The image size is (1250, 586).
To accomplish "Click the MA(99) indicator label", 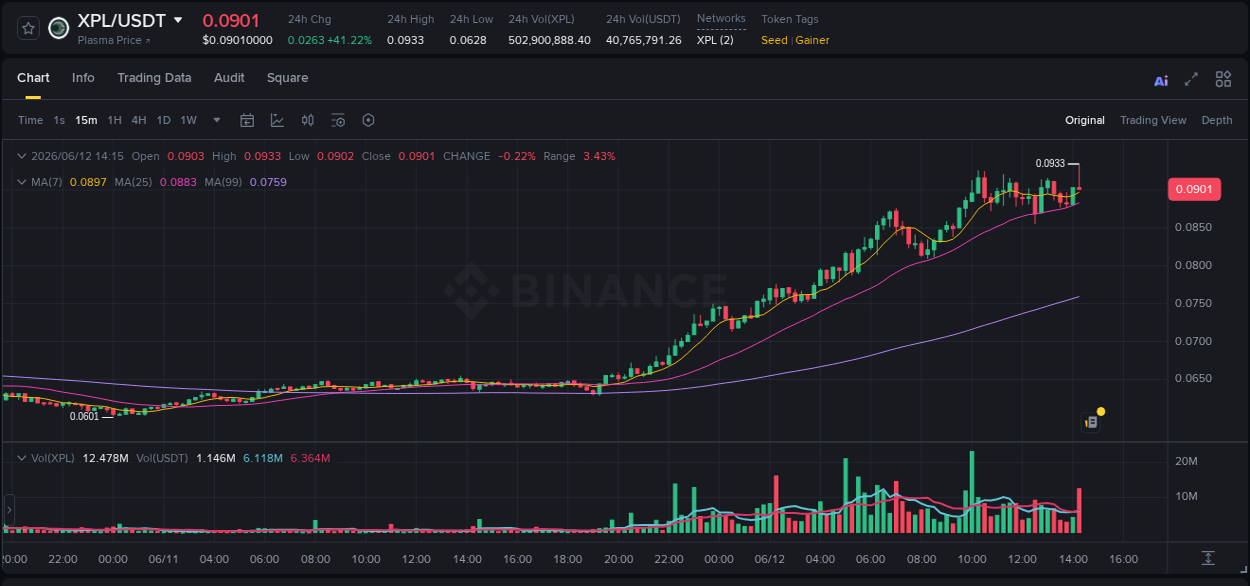I will pyautogui.click(x=222, y=182).
